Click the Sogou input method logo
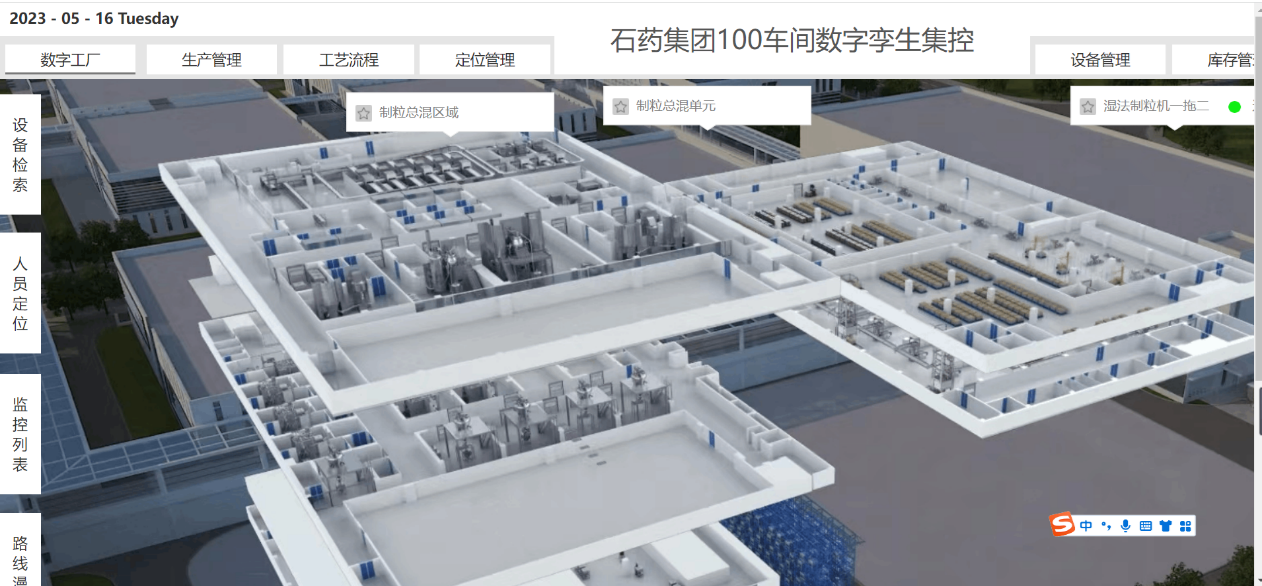The image size is (1262, 586). pyautogui.click(x=1062, y=525)
